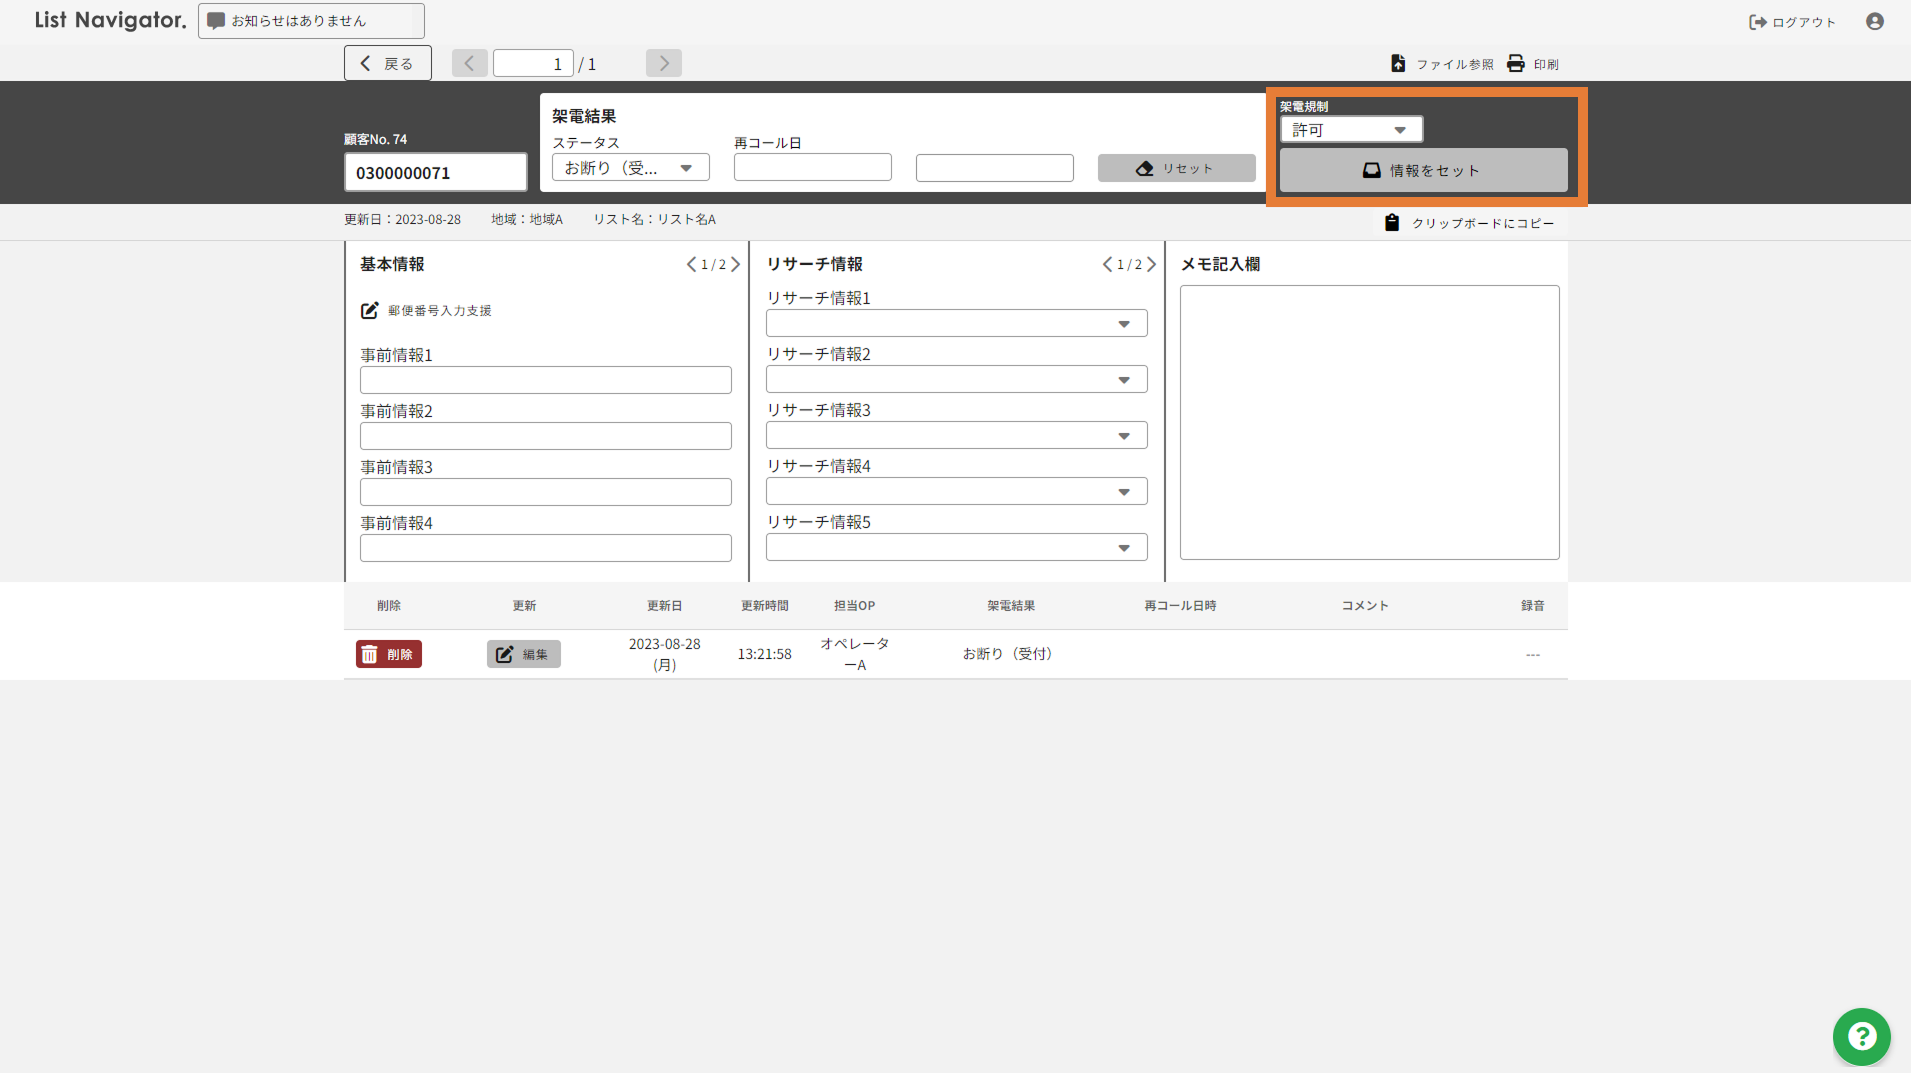1911x1073 pixels.
Task: Copy to clipboard via クリップボードにコピー icon
Action: point(1392,223)
